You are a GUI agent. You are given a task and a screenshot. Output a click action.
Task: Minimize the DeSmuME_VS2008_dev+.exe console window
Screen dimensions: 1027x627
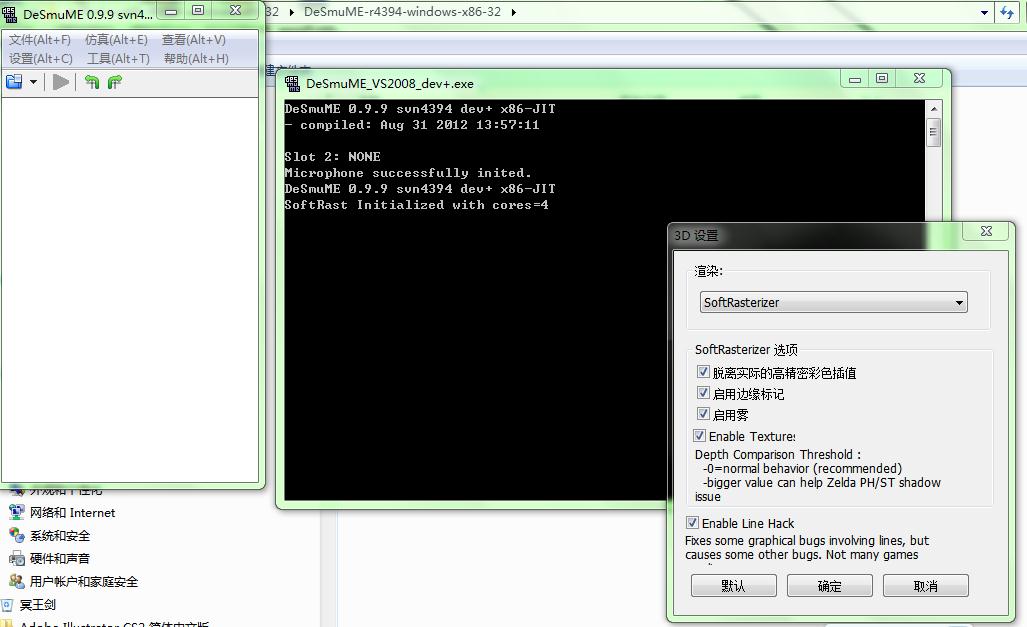coord(855,79)
